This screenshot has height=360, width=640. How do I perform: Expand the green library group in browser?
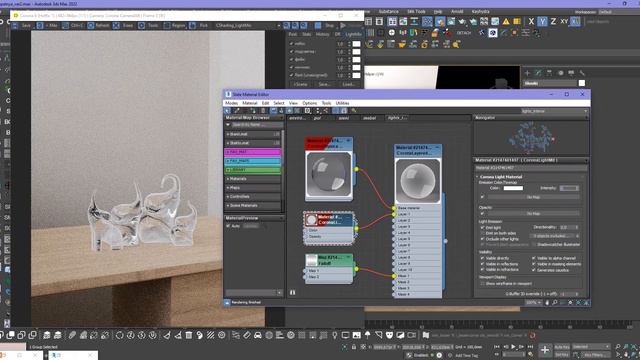[x=253, y=170]
